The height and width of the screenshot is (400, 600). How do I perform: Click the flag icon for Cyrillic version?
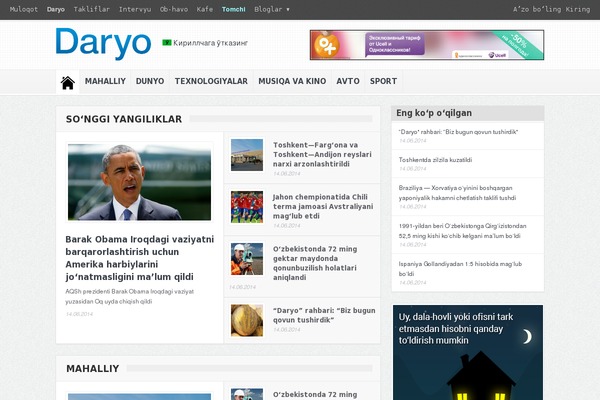pos(167,43)
